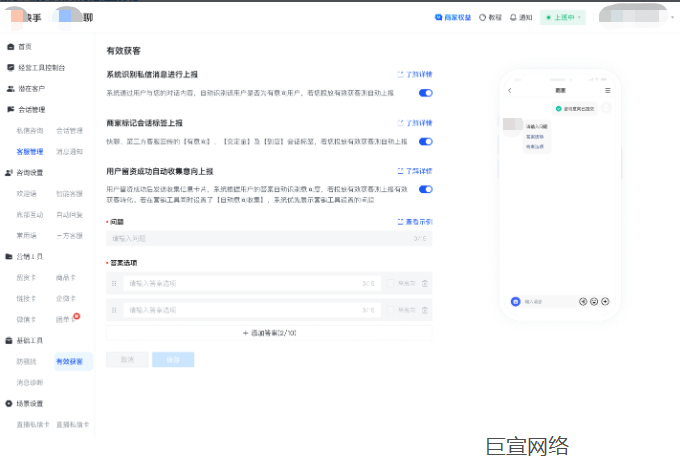Click the 首页 home icon

pos(11,46)
